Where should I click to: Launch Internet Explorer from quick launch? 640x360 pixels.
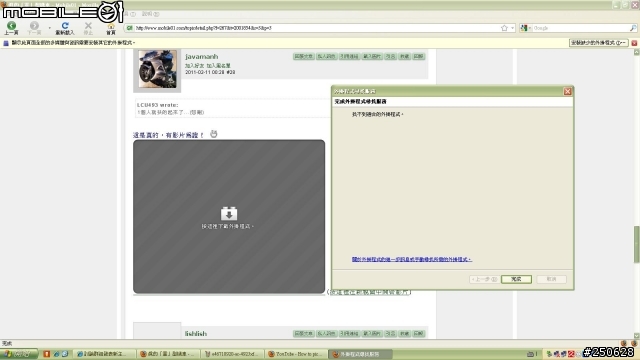(56, 354)
